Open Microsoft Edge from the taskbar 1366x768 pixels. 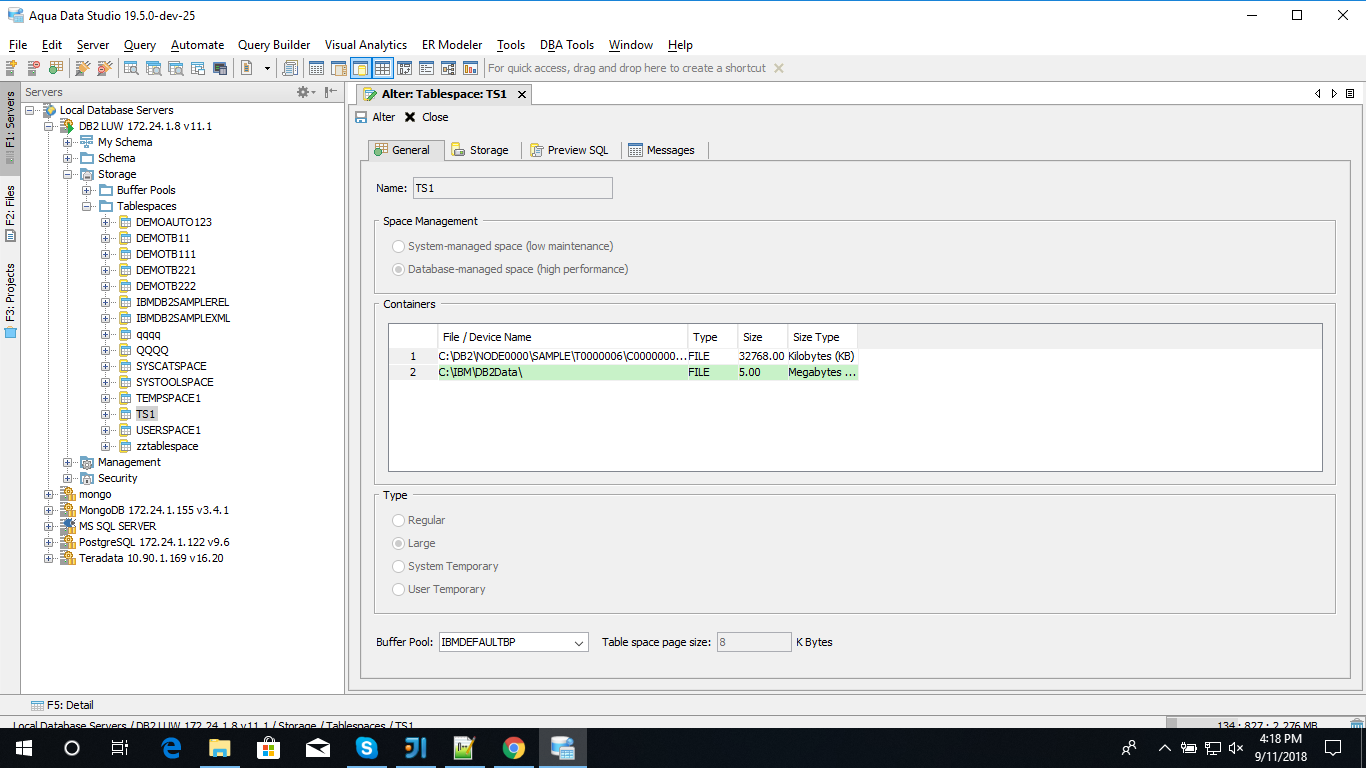click(x=171, y=748)
